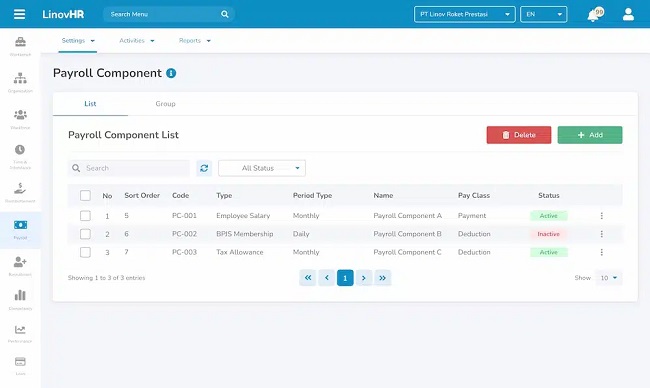Open Loan in the sidebar

point(20,366)
